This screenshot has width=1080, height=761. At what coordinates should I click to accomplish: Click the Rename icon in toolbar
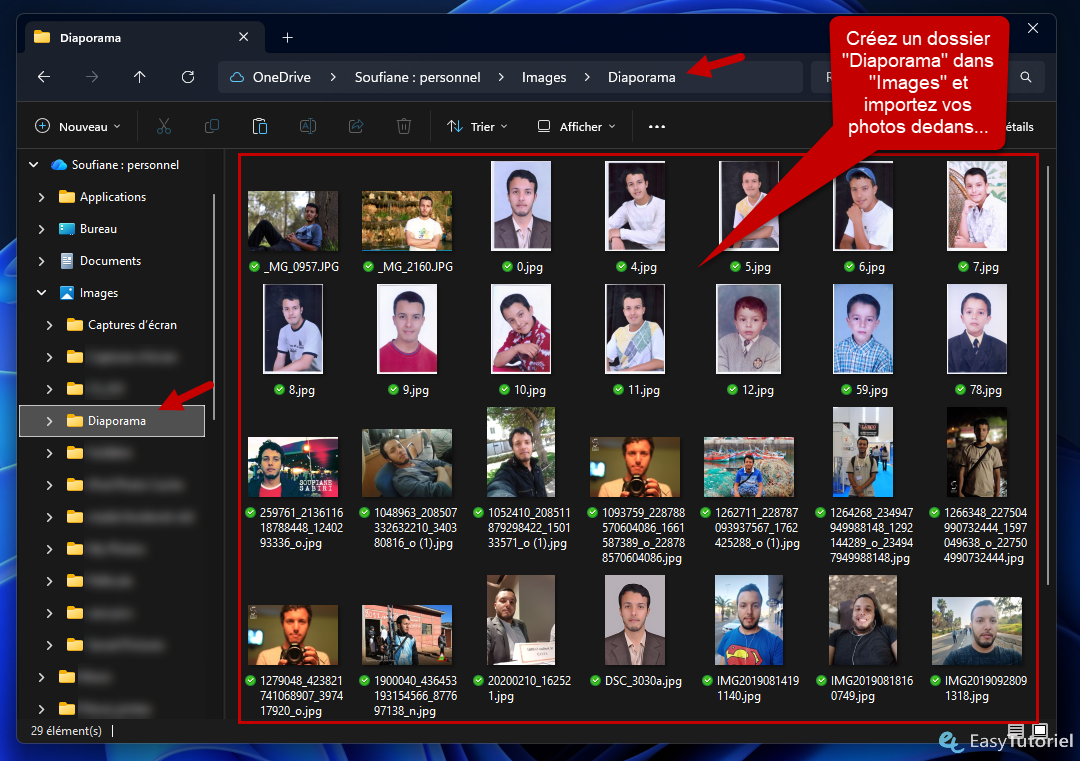click(308, 126)
